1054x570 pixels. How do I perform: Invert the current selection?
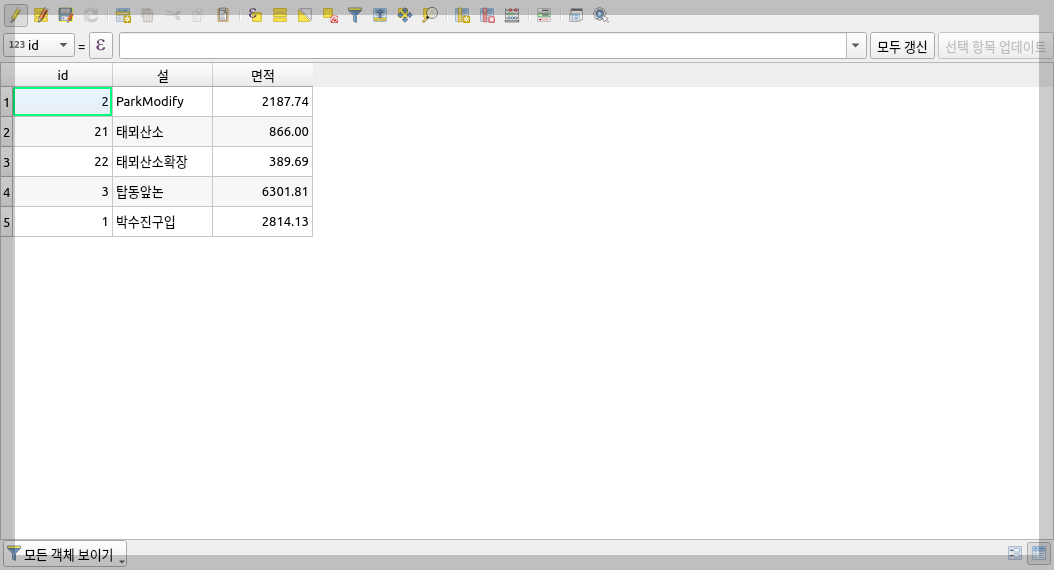(305, 15)
